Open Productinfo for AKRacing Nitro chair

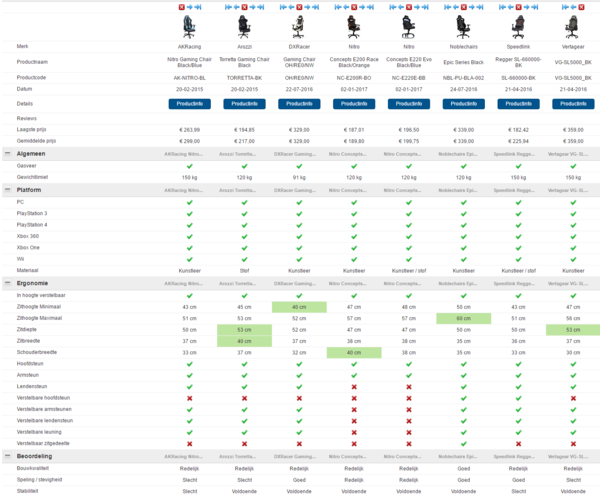pos(189,103)
